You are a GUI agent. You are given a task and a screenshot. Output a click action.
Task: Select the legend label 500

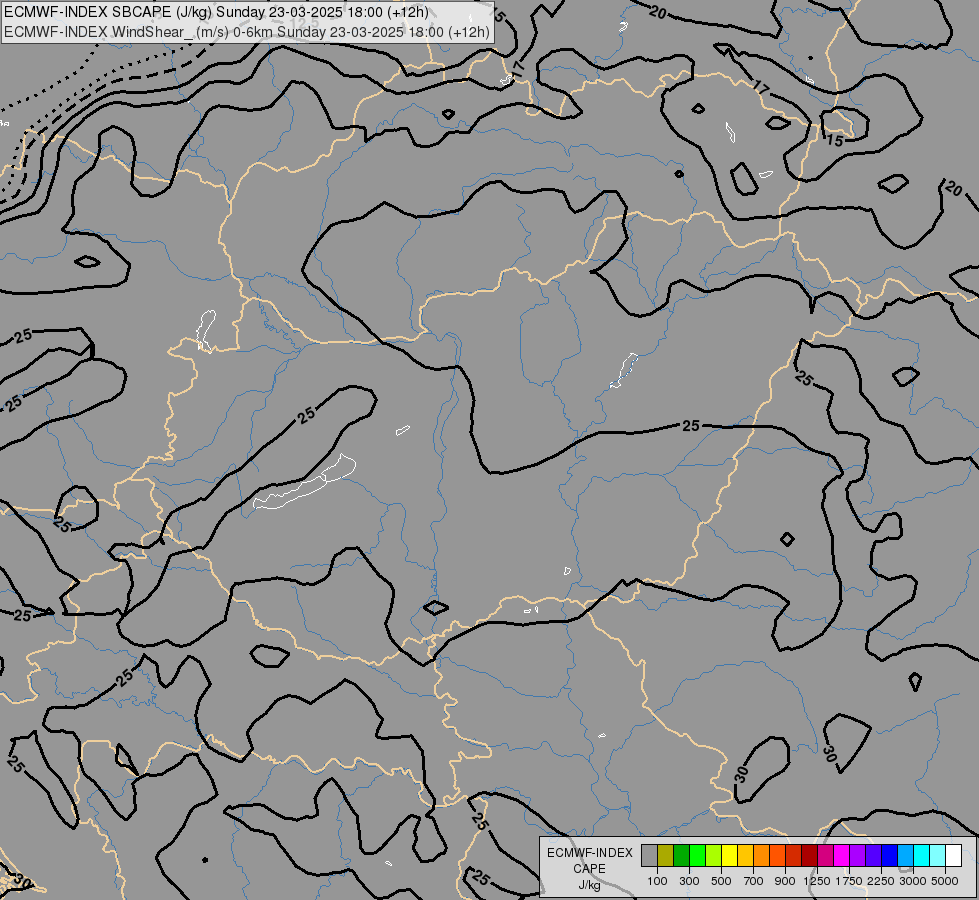[721, 881]
